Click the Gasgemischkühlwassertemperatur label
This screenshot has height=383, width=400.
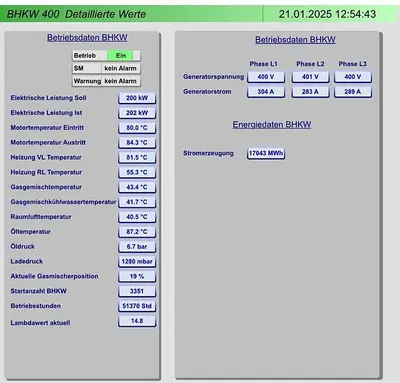click(63, 202)
